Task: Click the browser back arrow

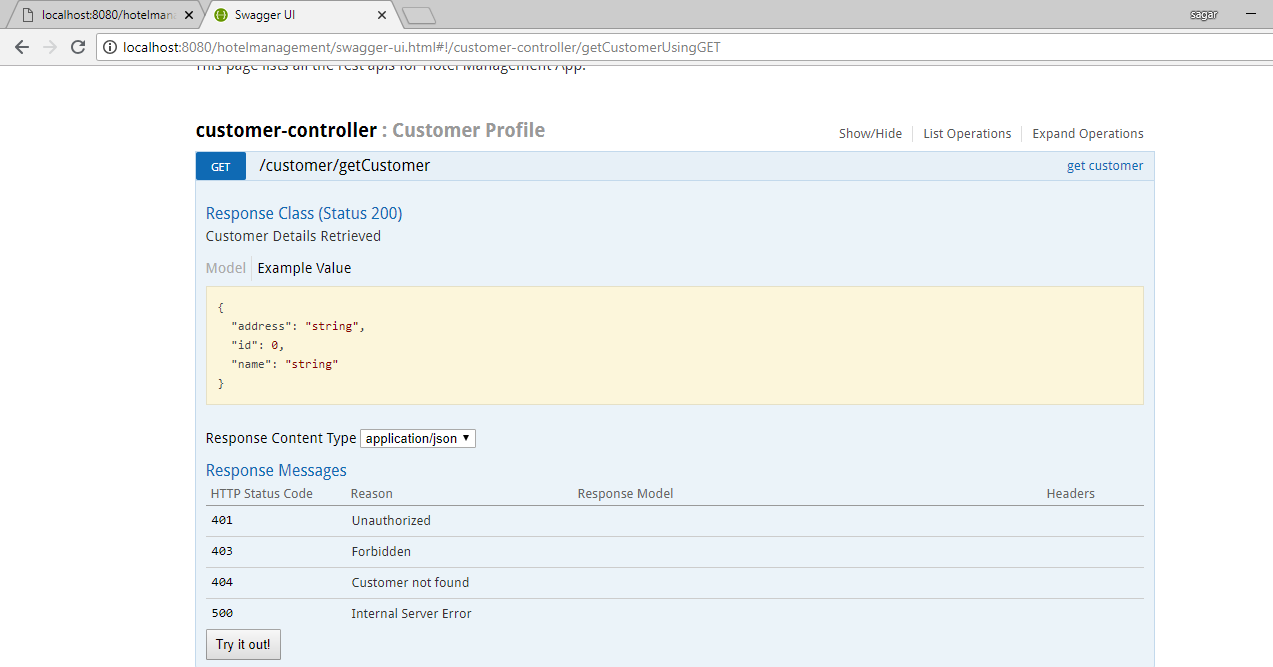Action: [22, 47]
